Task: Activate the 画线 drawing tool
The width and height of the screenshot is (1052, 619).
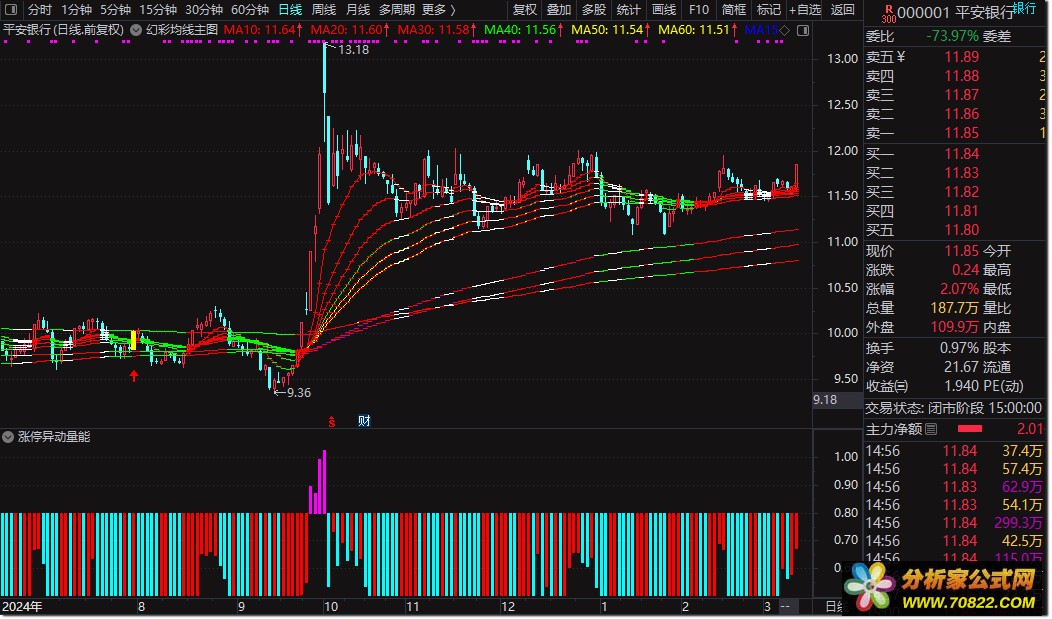Action: click(664, 9)
